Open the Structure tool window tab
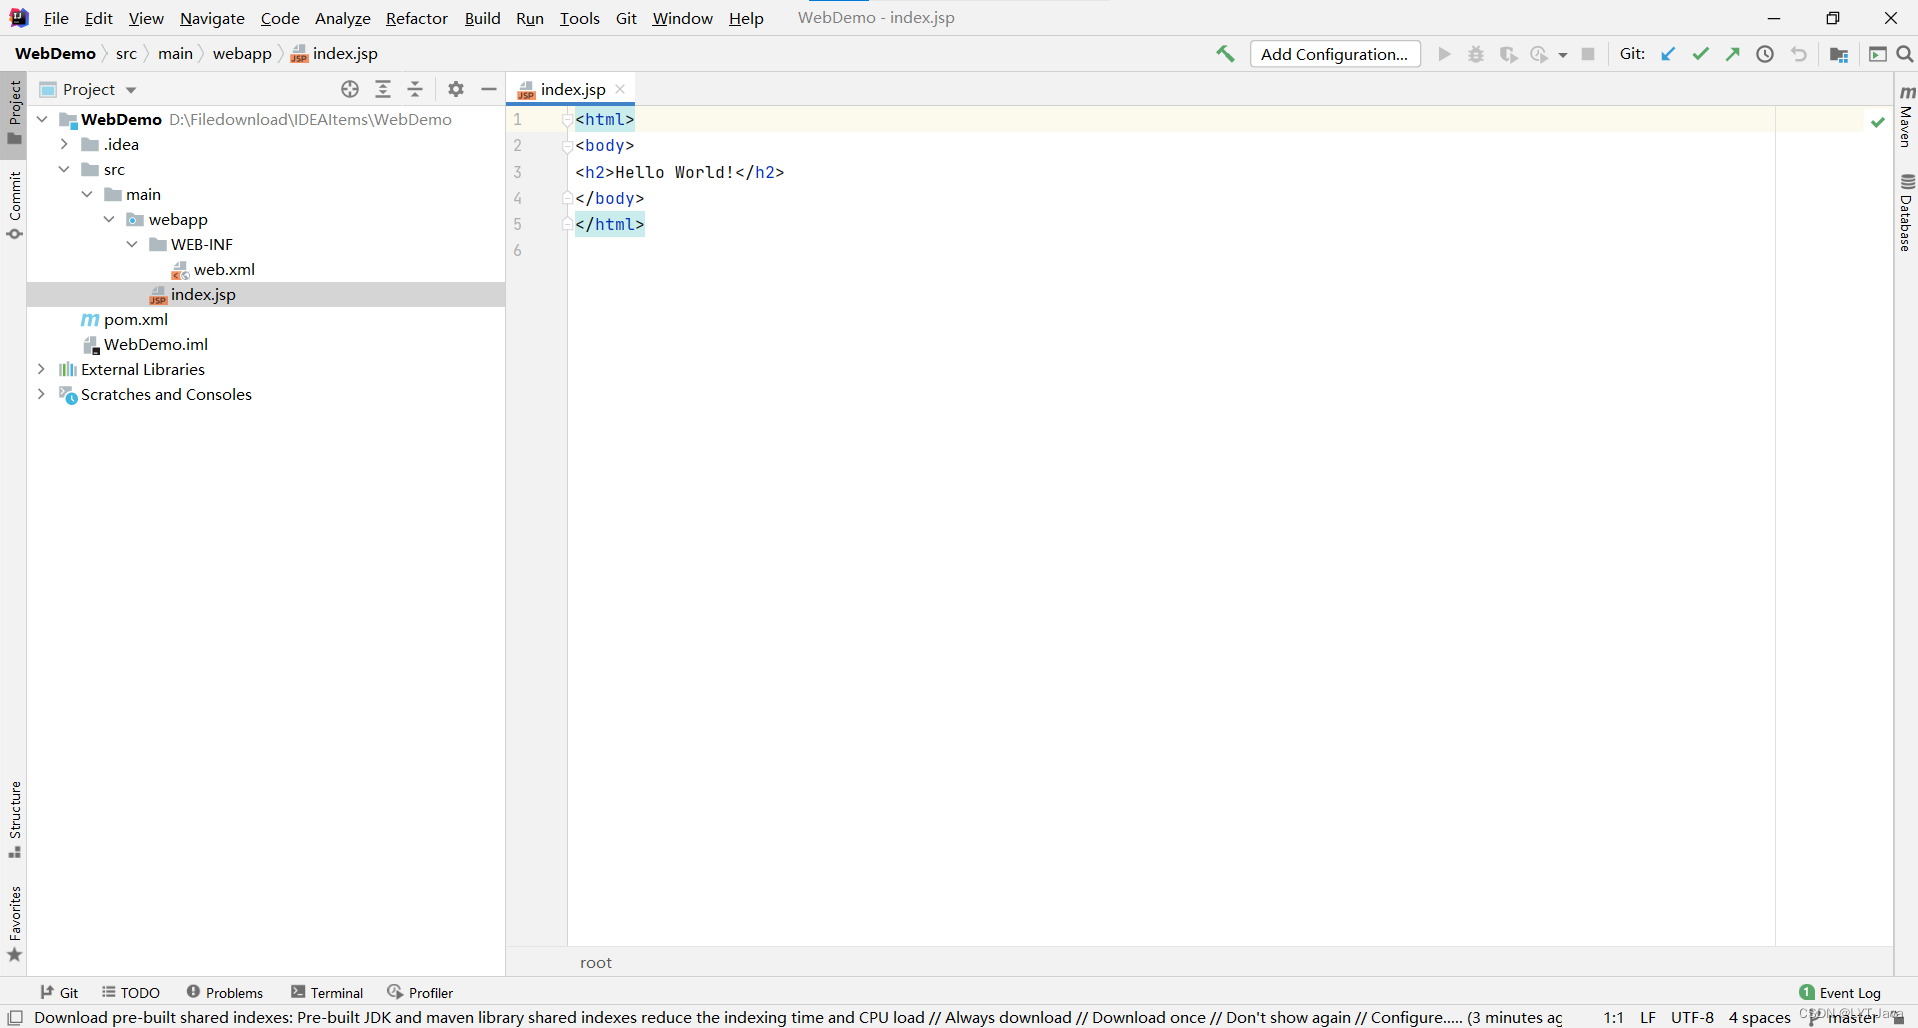Image resolution: width=1918 pixels, height=1028 pixels. tap(14, 819)
